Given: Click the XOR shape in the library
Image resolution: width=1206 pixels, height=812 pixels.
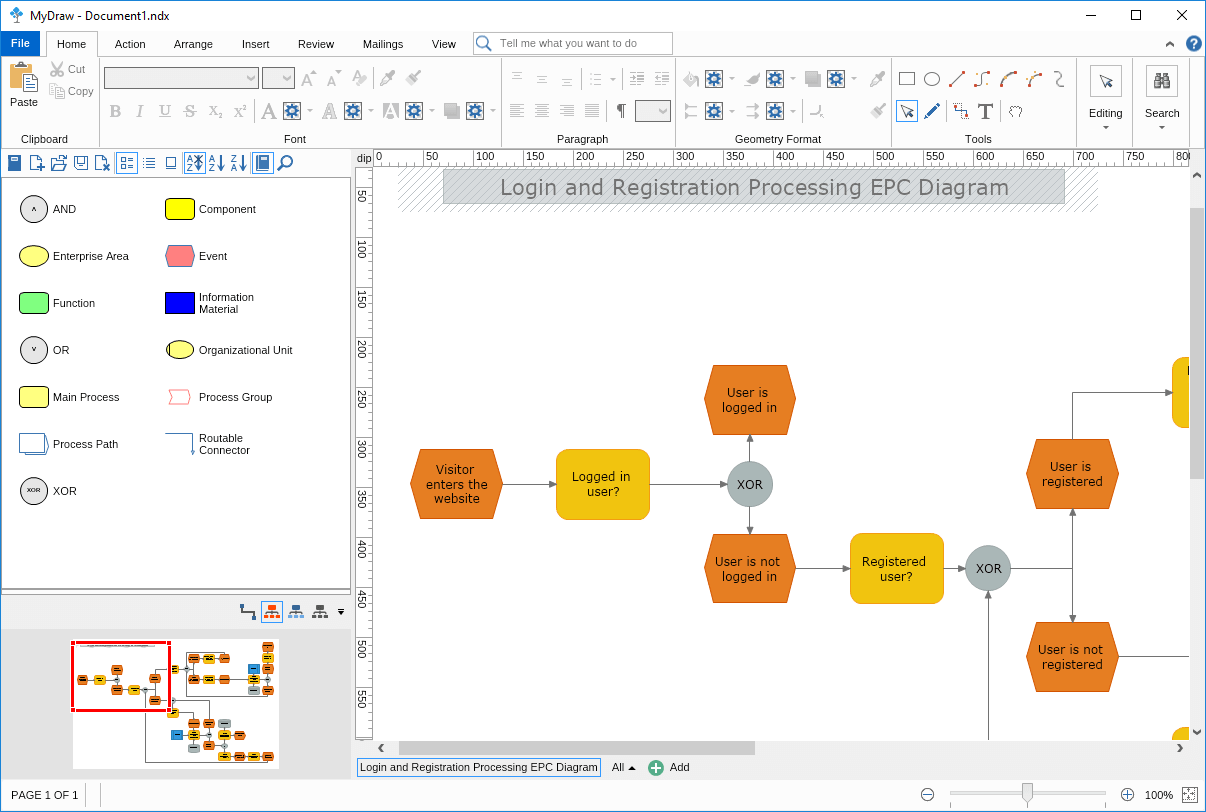Looking at the screenshot, I should click(x=34, y=491).
